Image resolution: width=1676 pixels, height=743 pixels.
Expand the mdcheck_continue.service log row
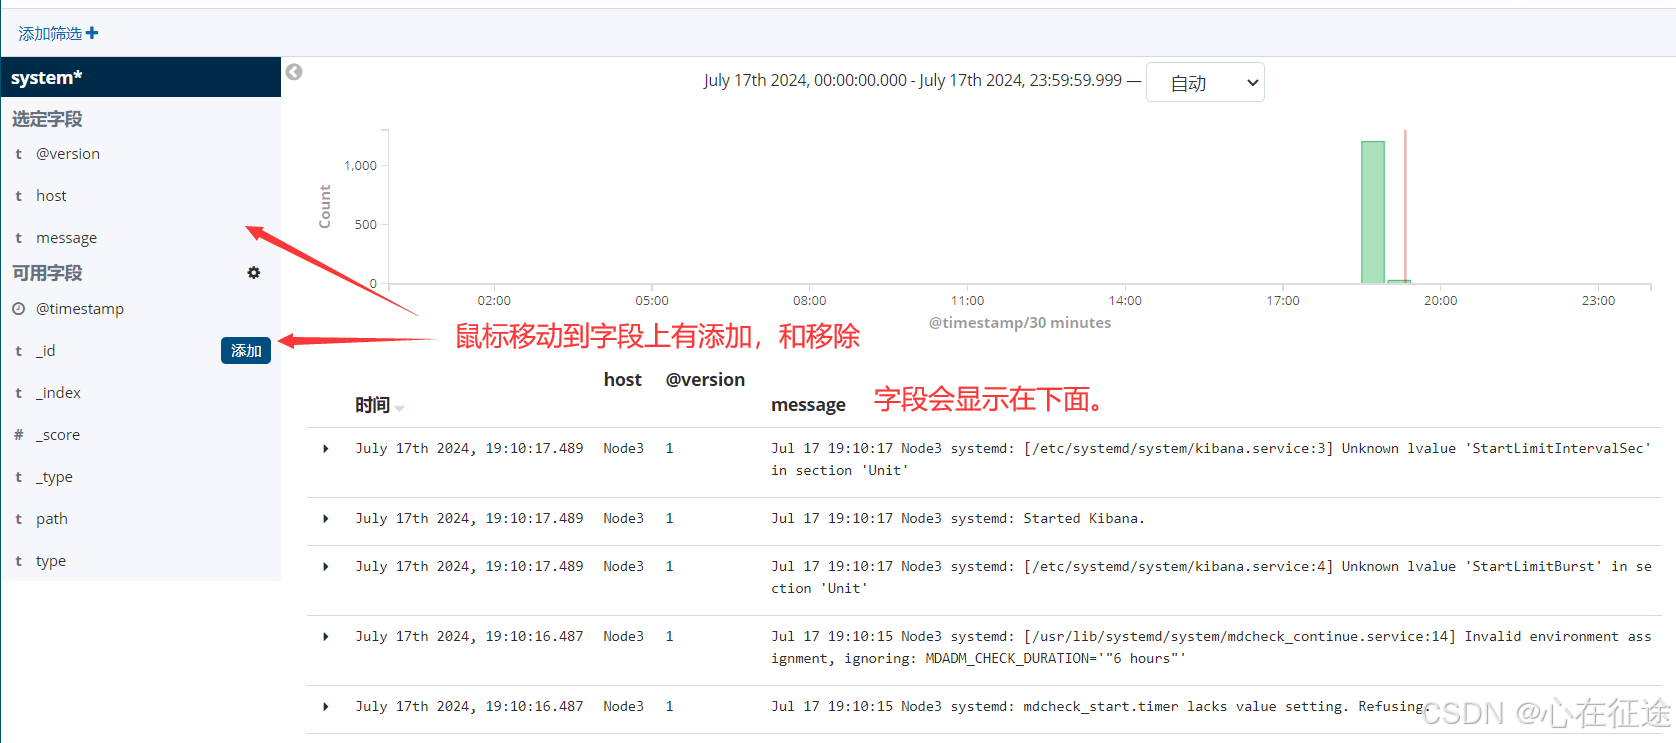point(326,637)
